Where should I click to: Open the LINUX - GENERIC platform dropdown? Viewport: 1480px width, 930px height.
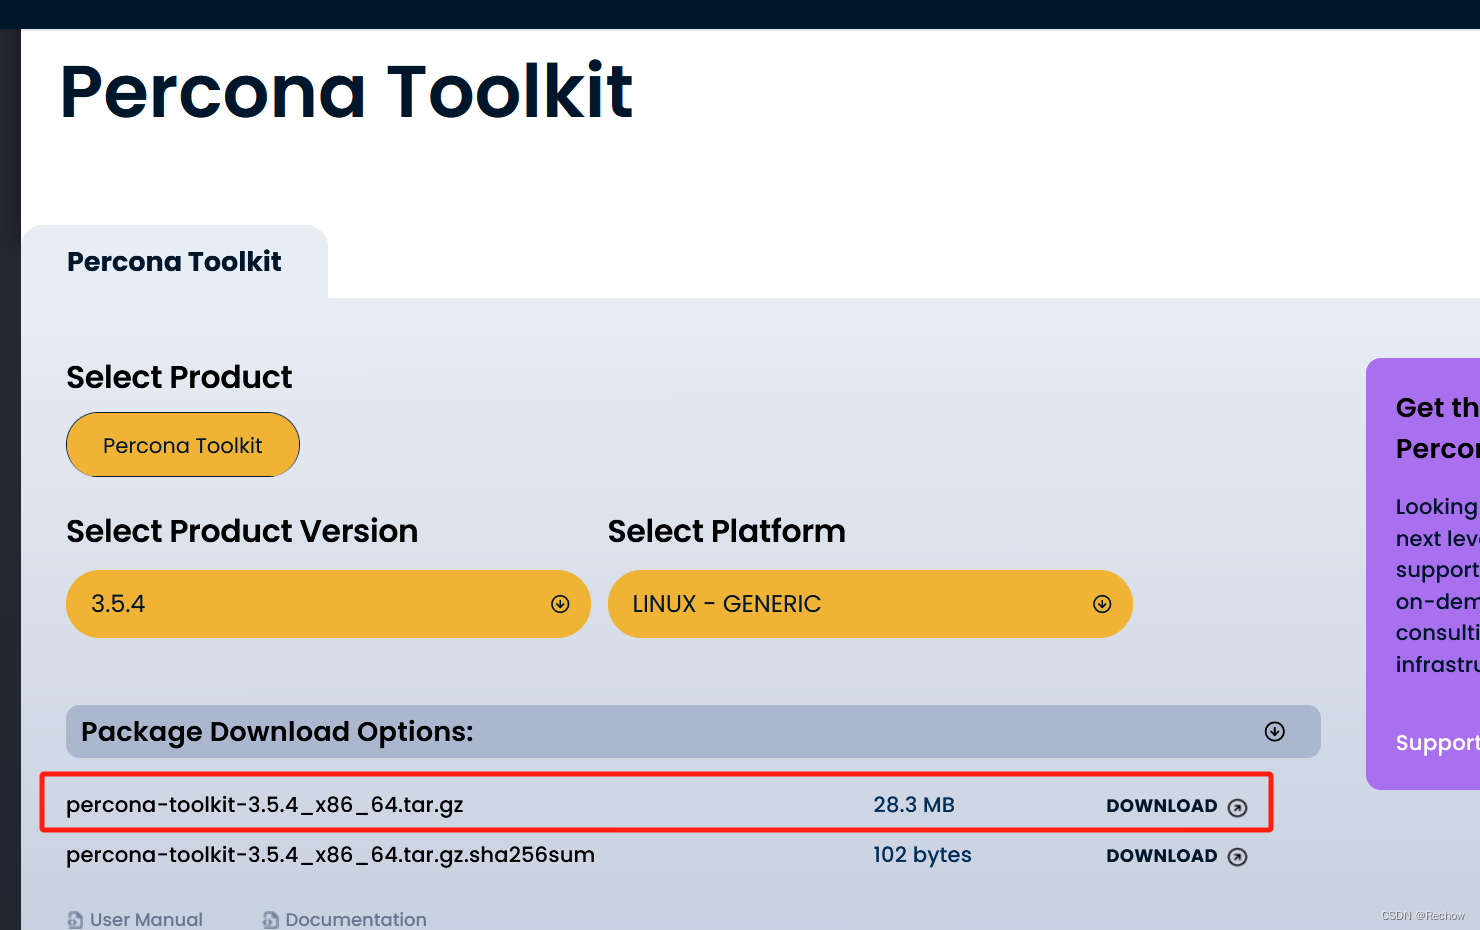click(x=870, y=604)
